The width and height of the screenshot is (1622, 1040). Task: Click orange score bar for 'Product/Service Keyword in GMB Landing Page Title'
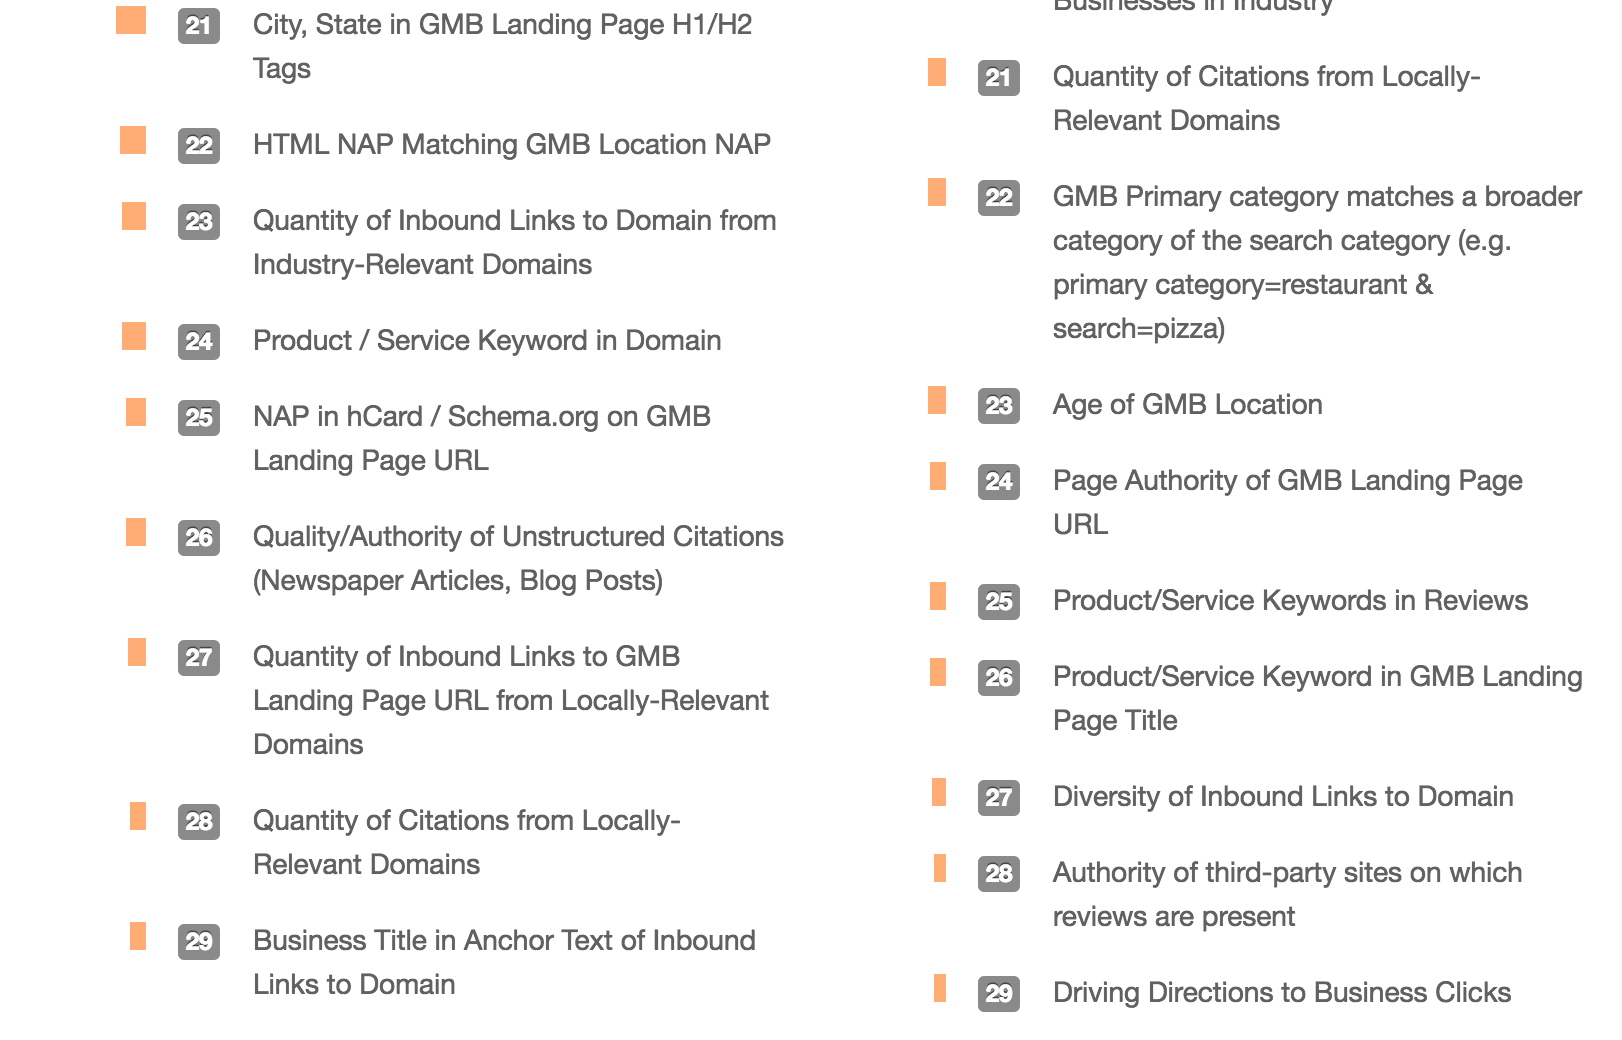coord(938,672)
